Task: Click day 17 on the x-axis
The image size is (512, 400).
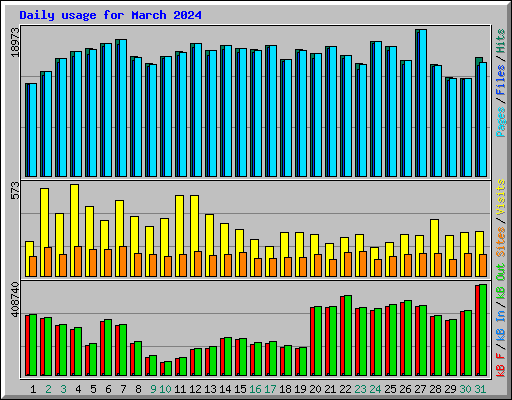Action: coord(270,389)
